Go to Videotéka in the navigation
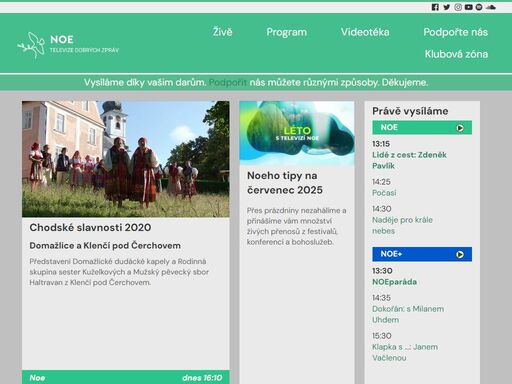512x384 pixels. click(x=365, y=32)
